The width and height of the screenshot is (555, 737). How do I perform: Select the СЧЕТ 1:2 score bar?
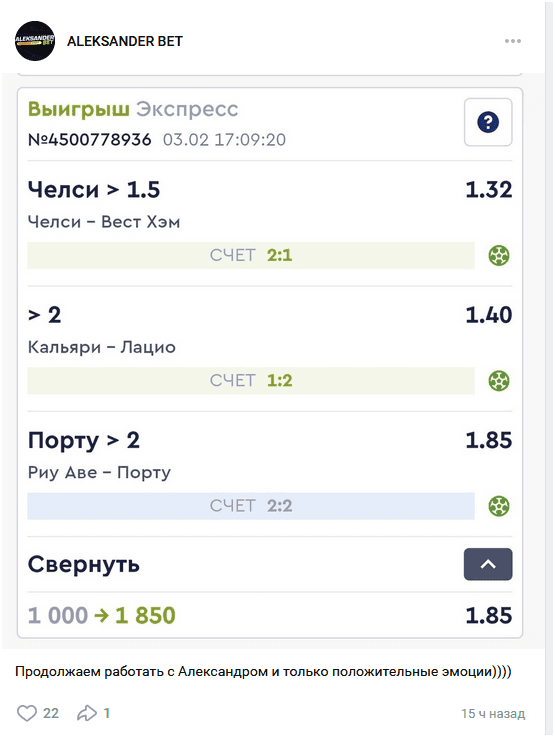pos(251,380)
